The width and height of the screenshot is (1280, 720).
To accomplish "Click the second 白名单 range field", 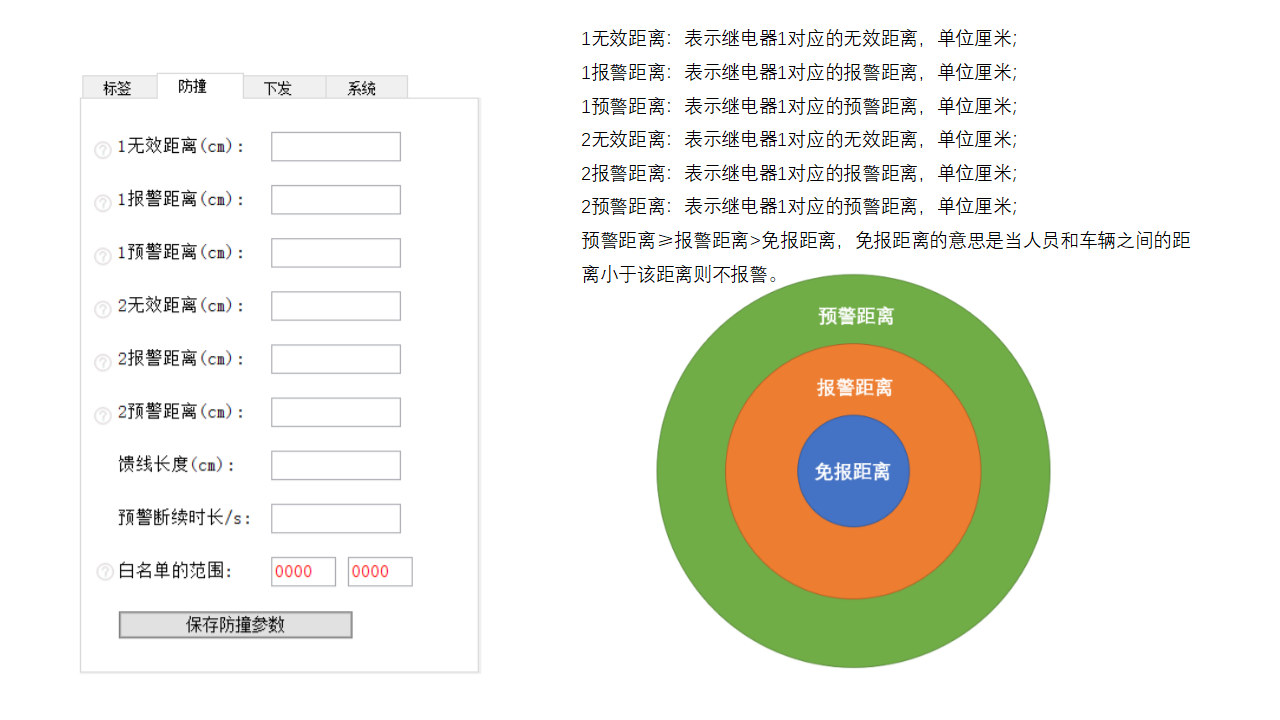I will coord(380,572).
